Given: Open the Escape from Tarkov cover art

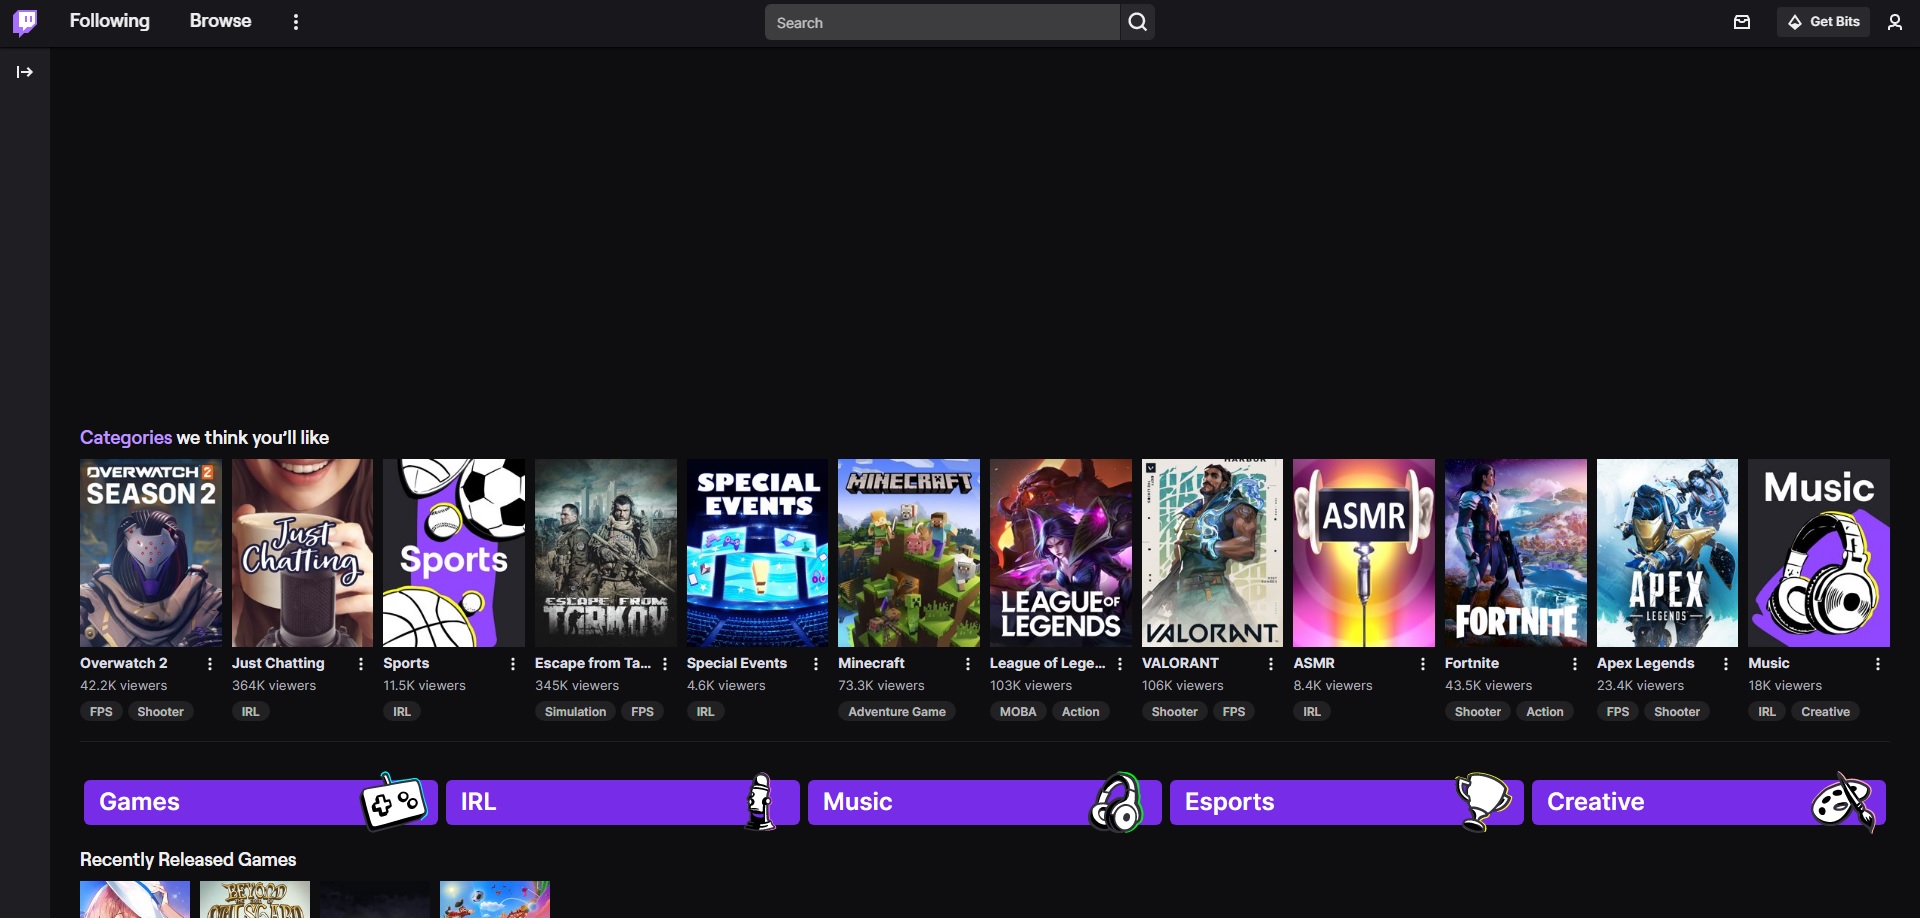Looking at the screenshot, I should pos(606,553).
